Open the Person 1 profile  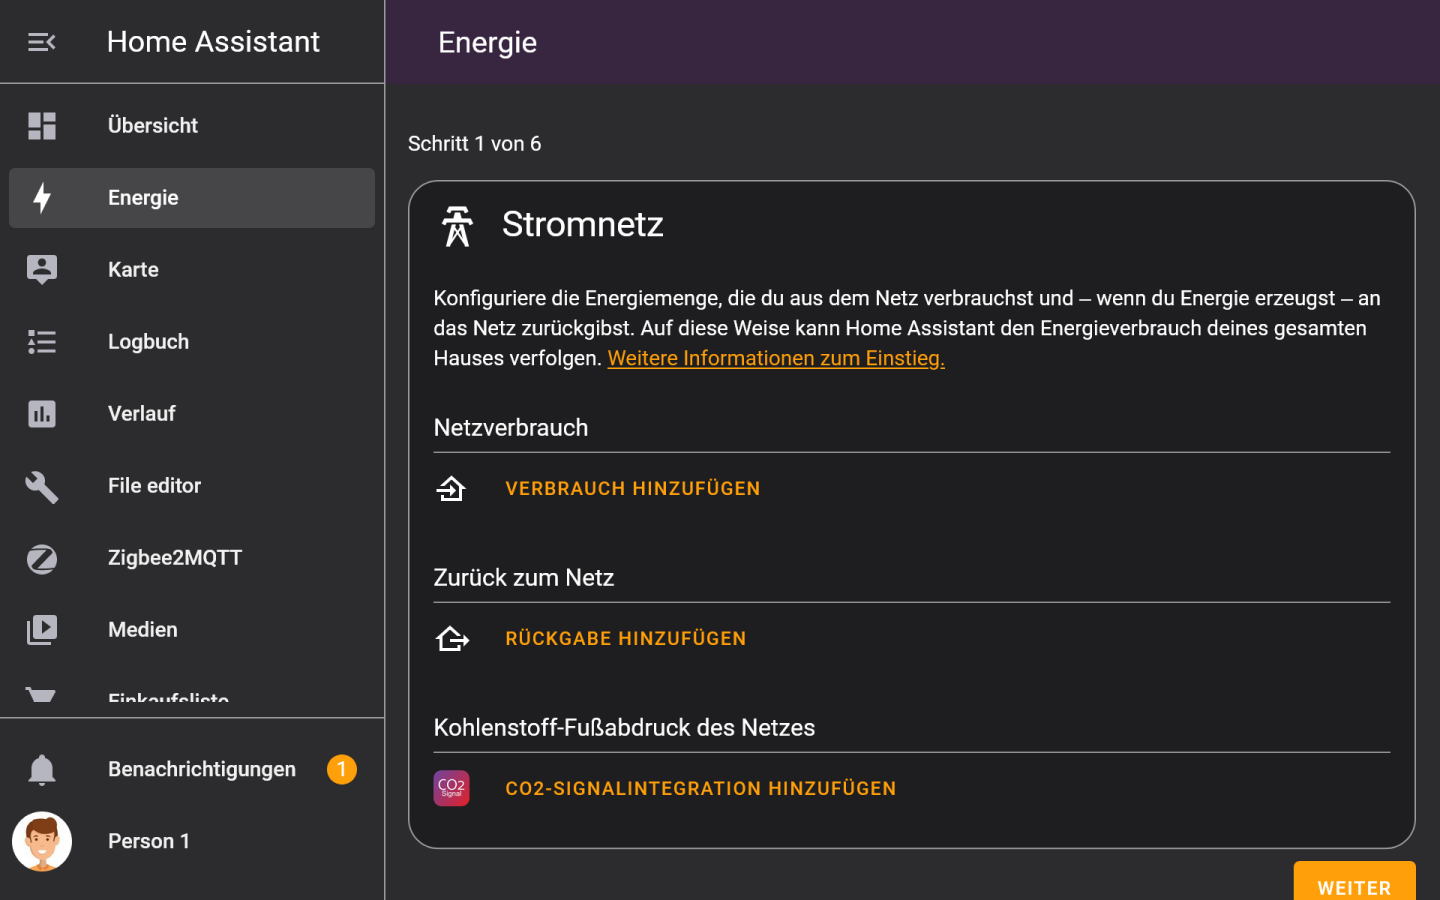pos(192,841)
